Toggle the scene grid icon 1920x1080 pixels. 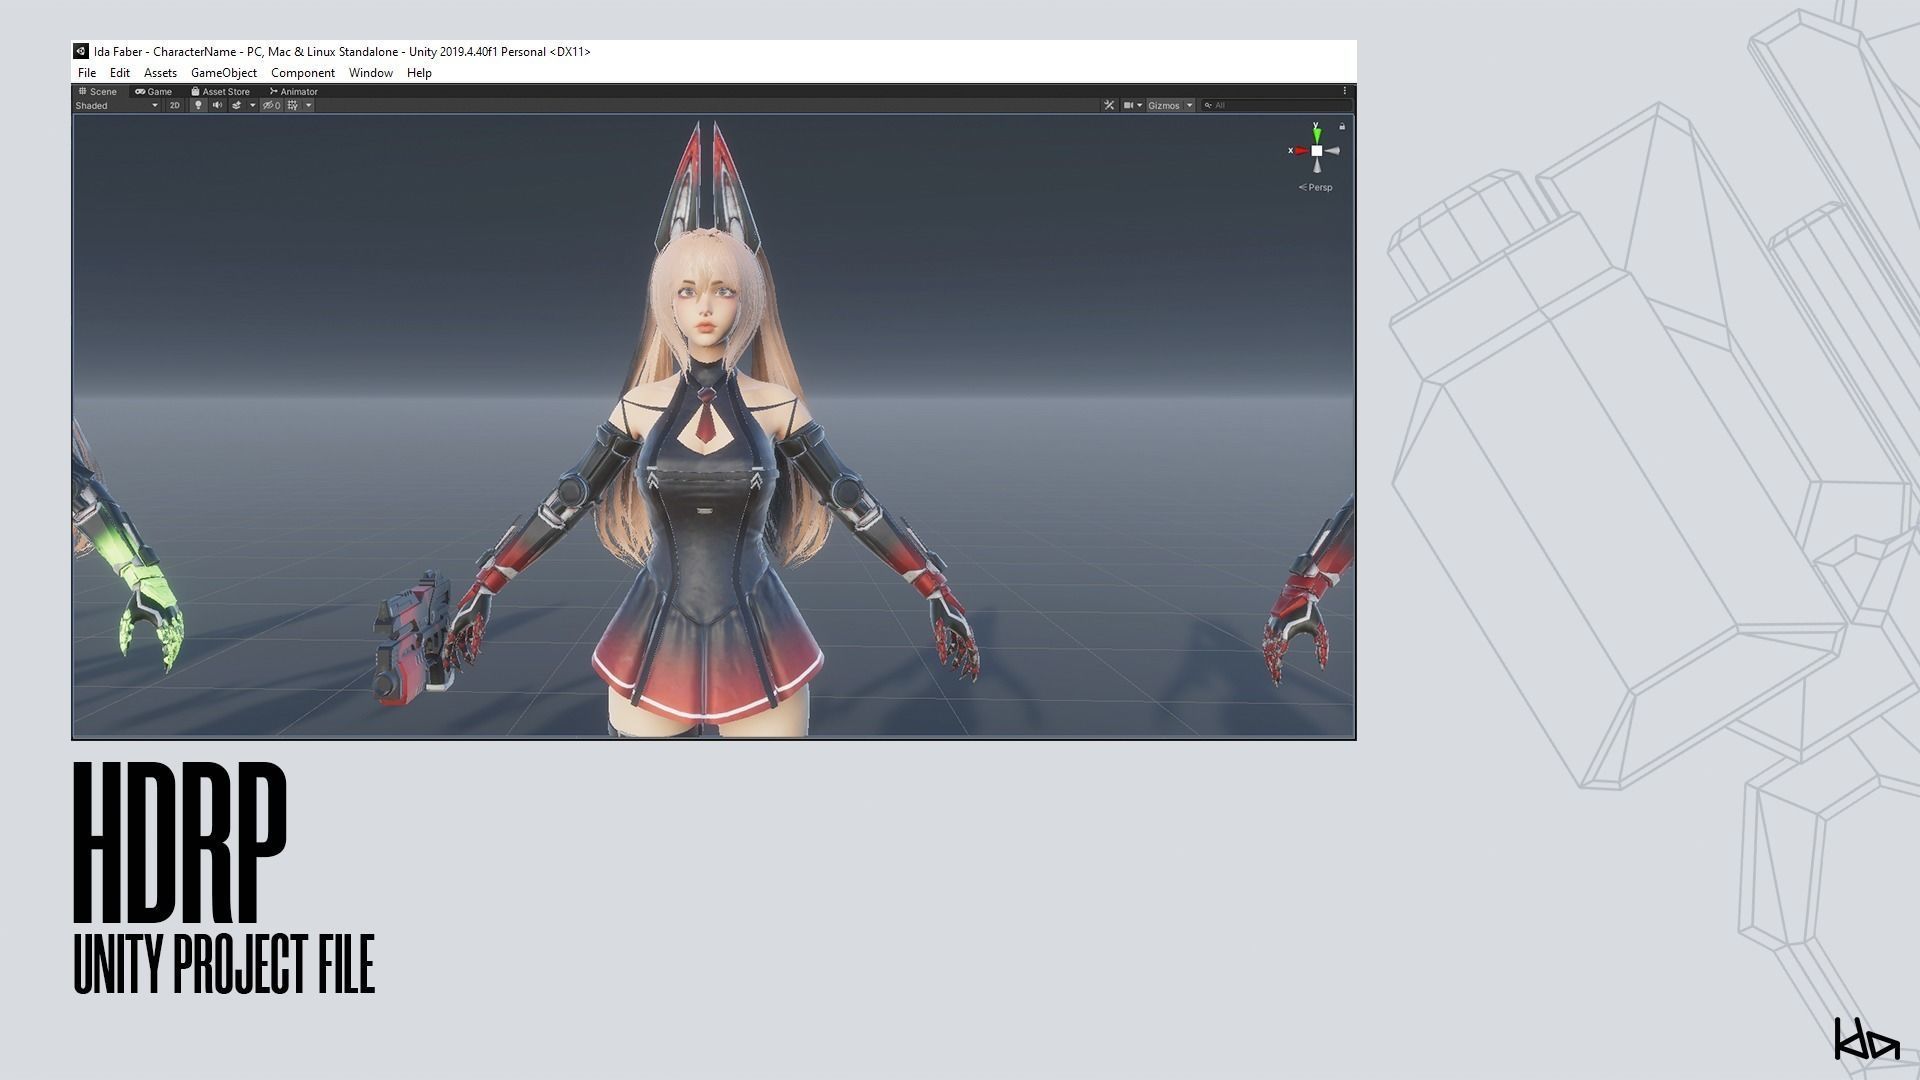(293, 105)
